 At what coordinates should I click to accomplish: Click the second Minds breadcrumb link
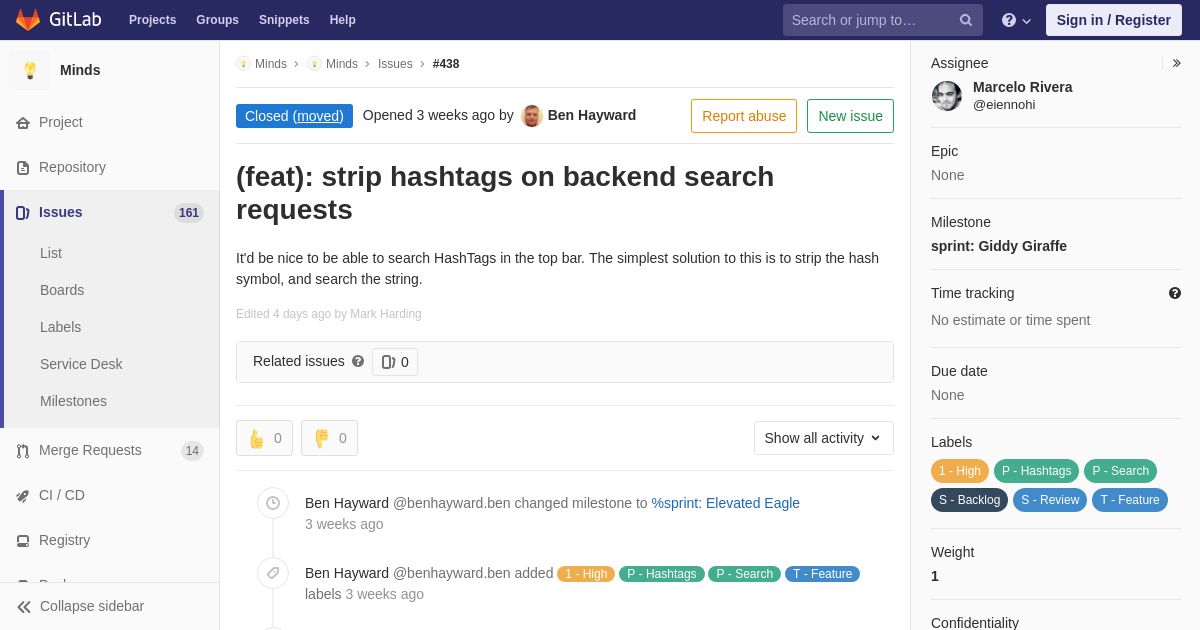tap(342, 64)
